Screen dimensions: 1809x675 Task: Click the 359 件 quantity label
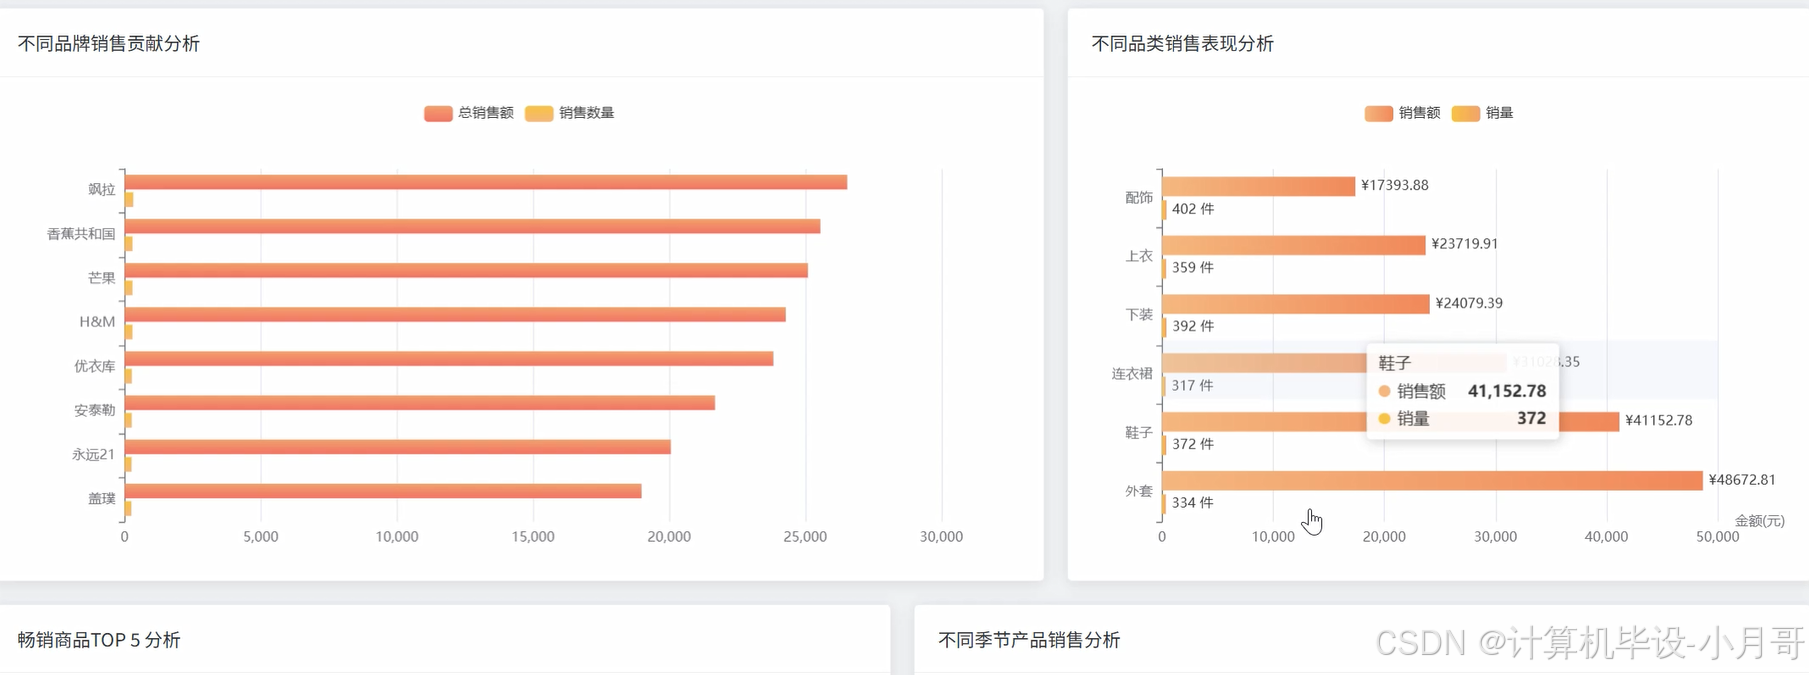click(1193, 268)
